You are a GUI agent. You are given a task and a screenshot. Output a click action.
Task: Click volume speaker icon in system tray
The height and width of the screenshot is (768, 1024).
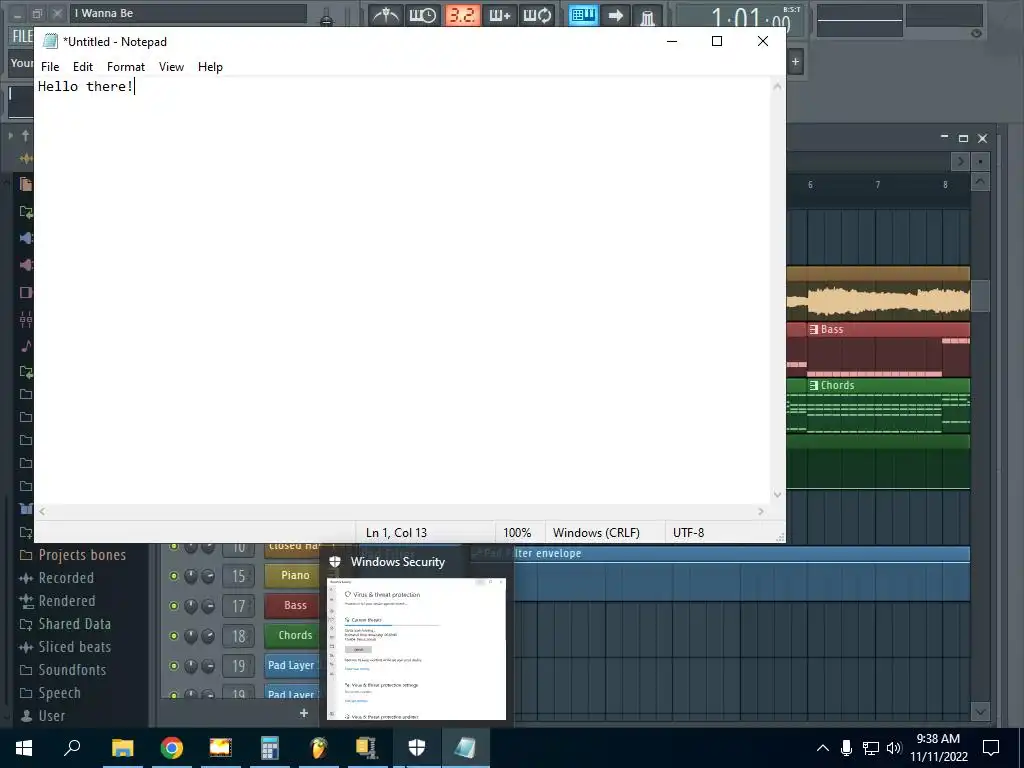[893, 748]
